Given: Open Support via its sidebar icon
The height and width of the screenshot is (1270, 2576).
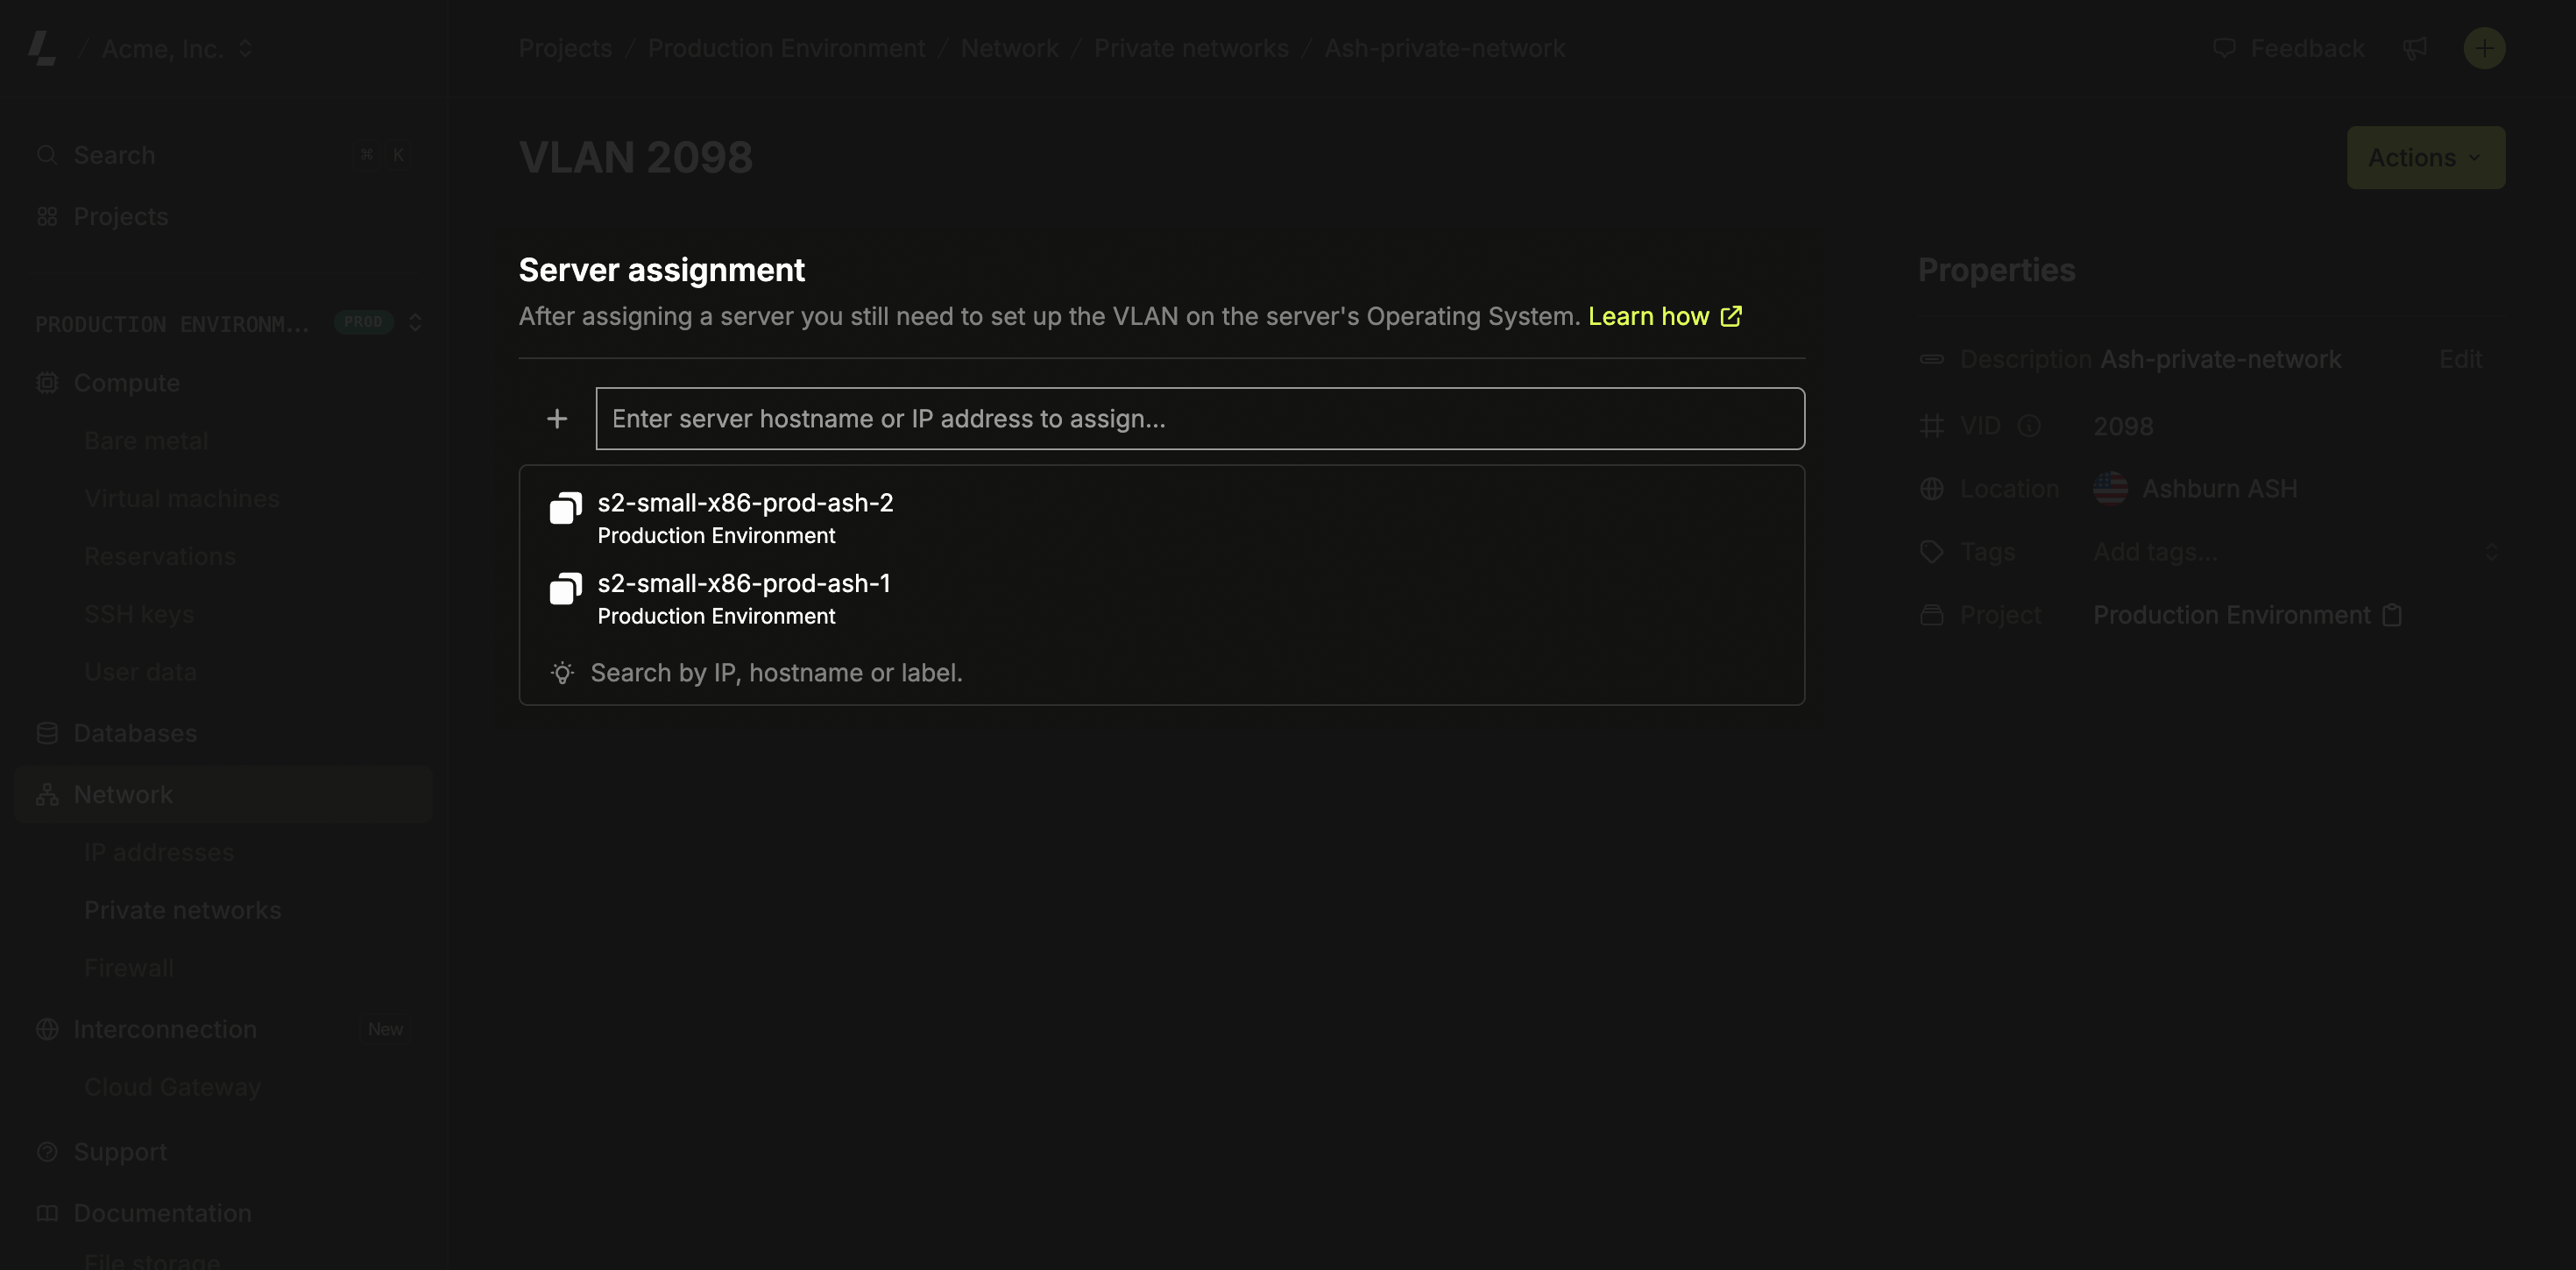Looking at the screenshot, I should (46, 1151).
